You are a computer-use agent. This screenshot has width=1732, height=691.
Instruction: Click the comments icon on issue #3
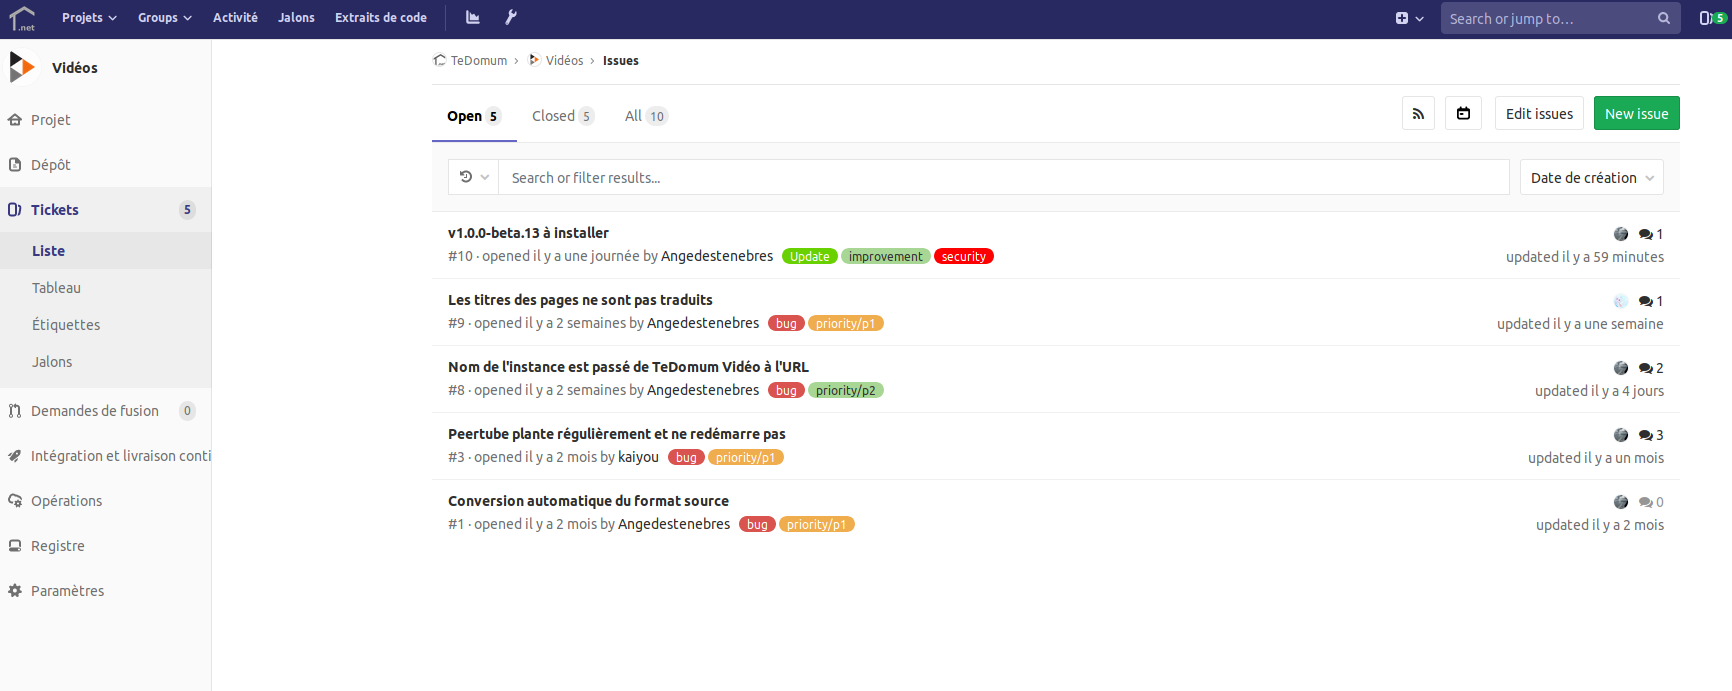point(1645,435)
